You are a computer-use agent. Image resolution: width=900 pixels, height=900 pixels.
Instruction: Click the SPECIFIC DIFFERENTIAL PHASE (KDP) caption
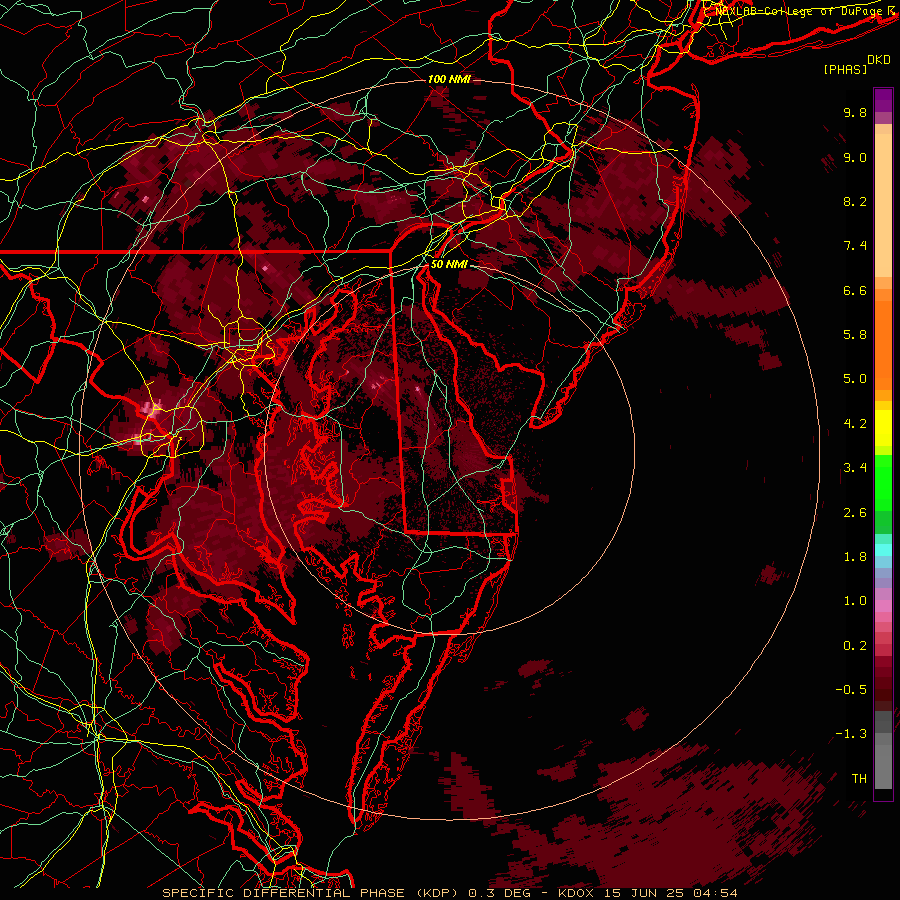point(310,893)
